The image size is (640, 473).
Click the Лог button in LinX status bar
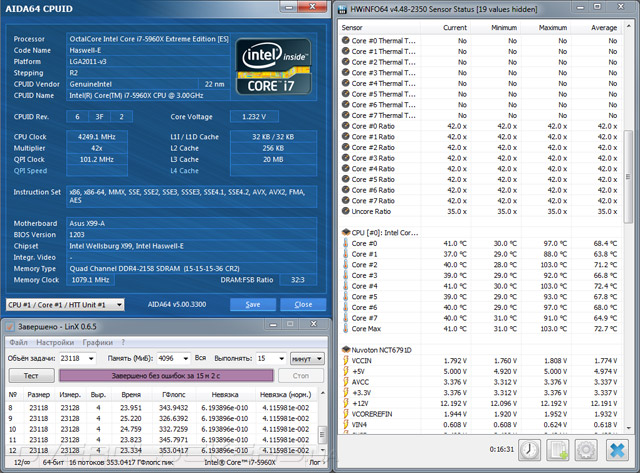coord(318,462)
